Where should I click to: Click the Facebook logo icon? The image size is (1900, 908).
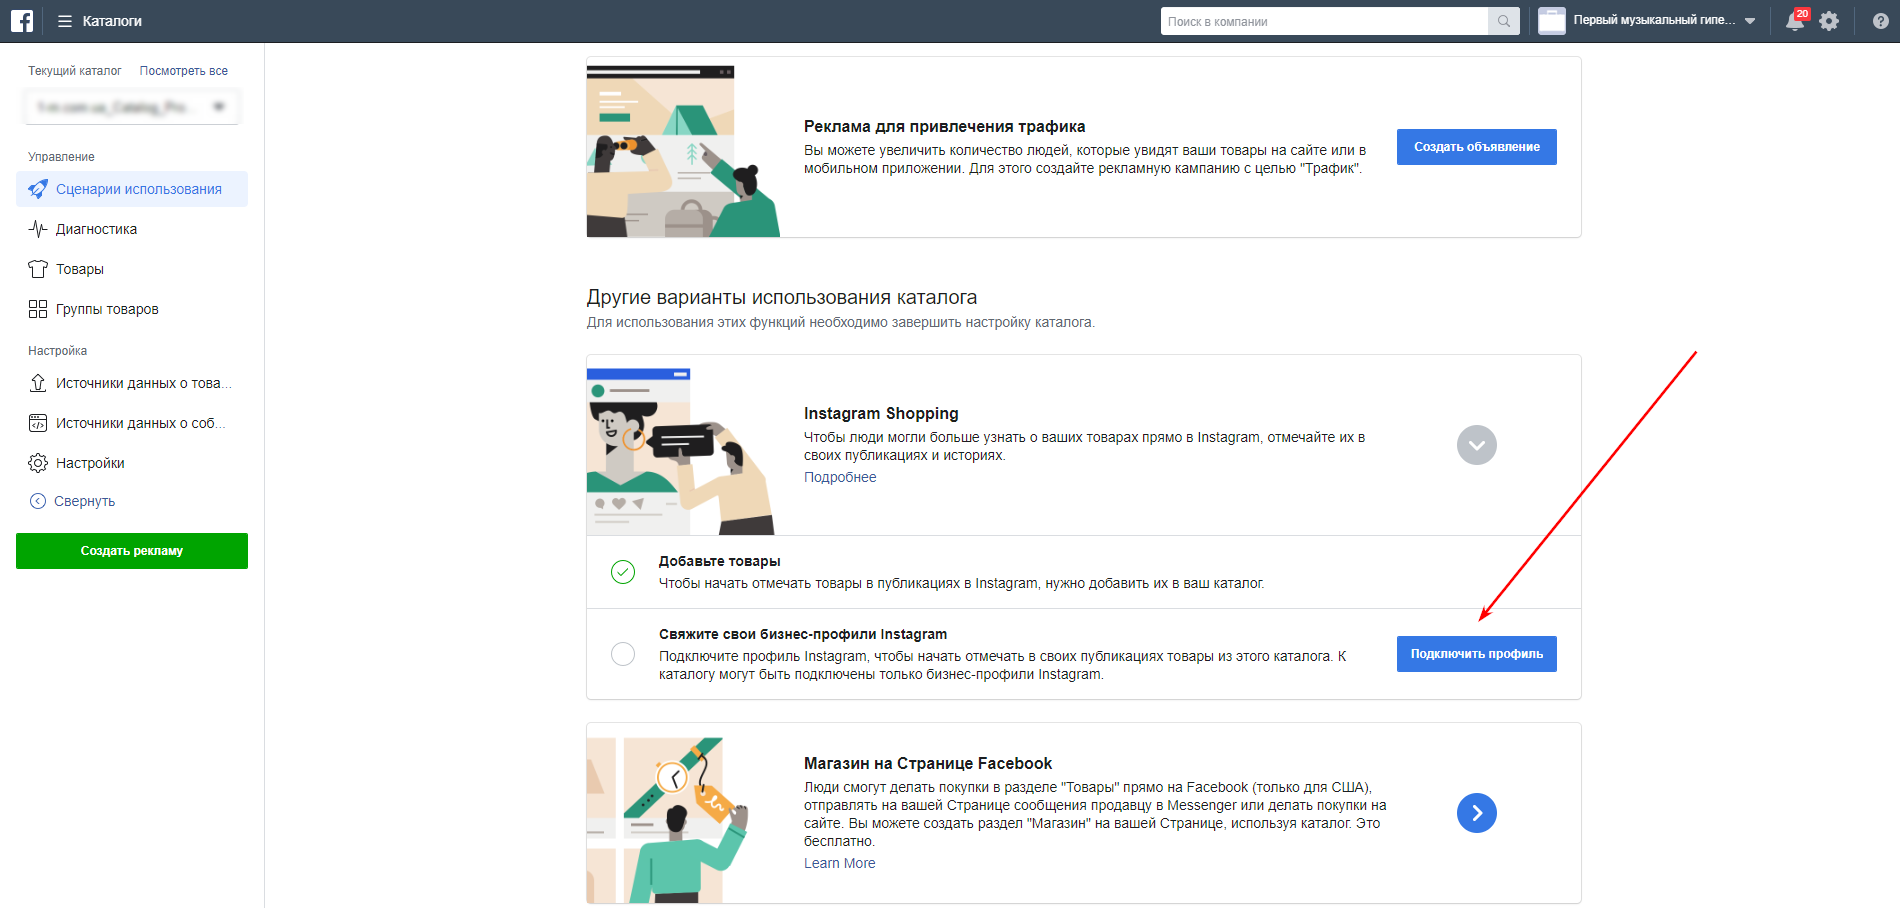coord(22,21)
